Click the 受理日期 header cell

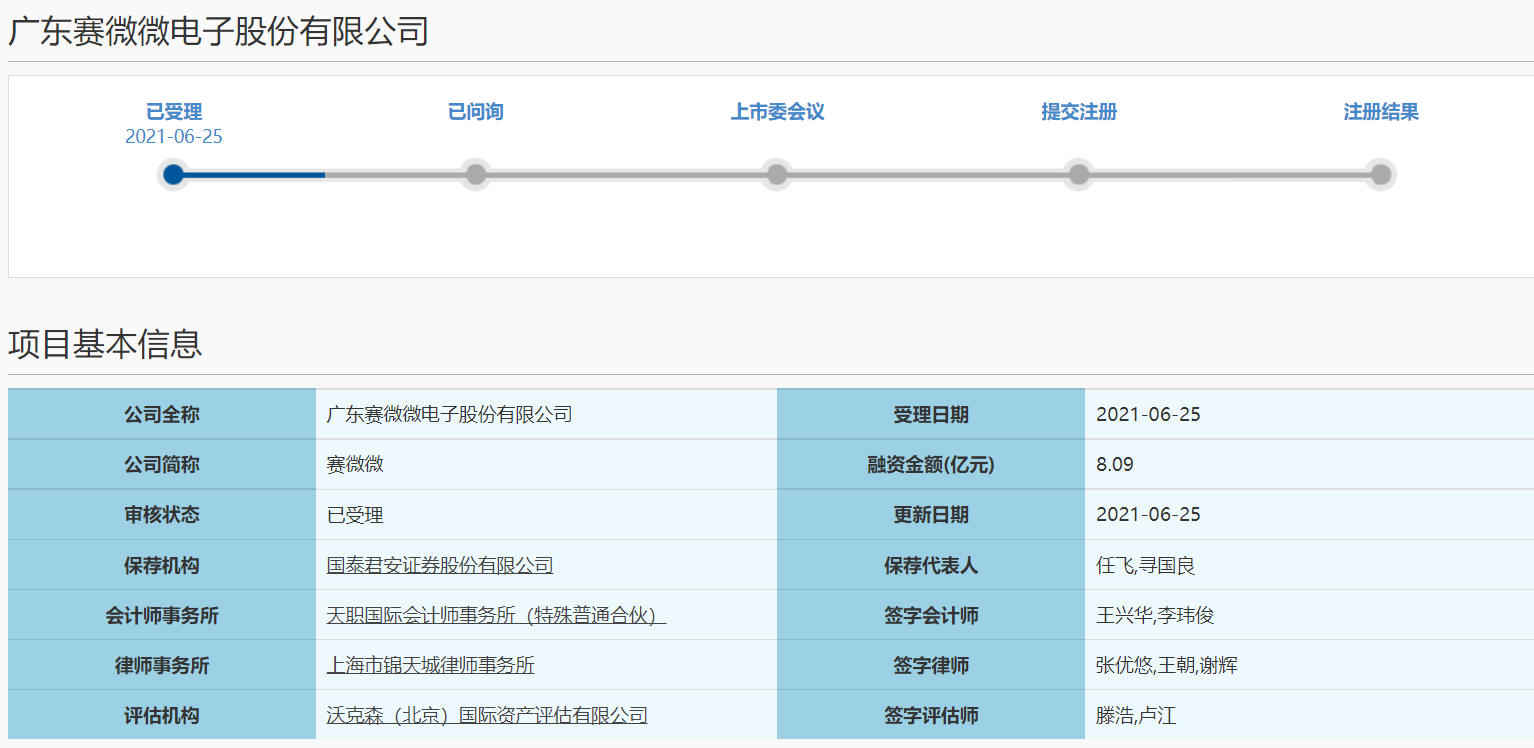931,414
